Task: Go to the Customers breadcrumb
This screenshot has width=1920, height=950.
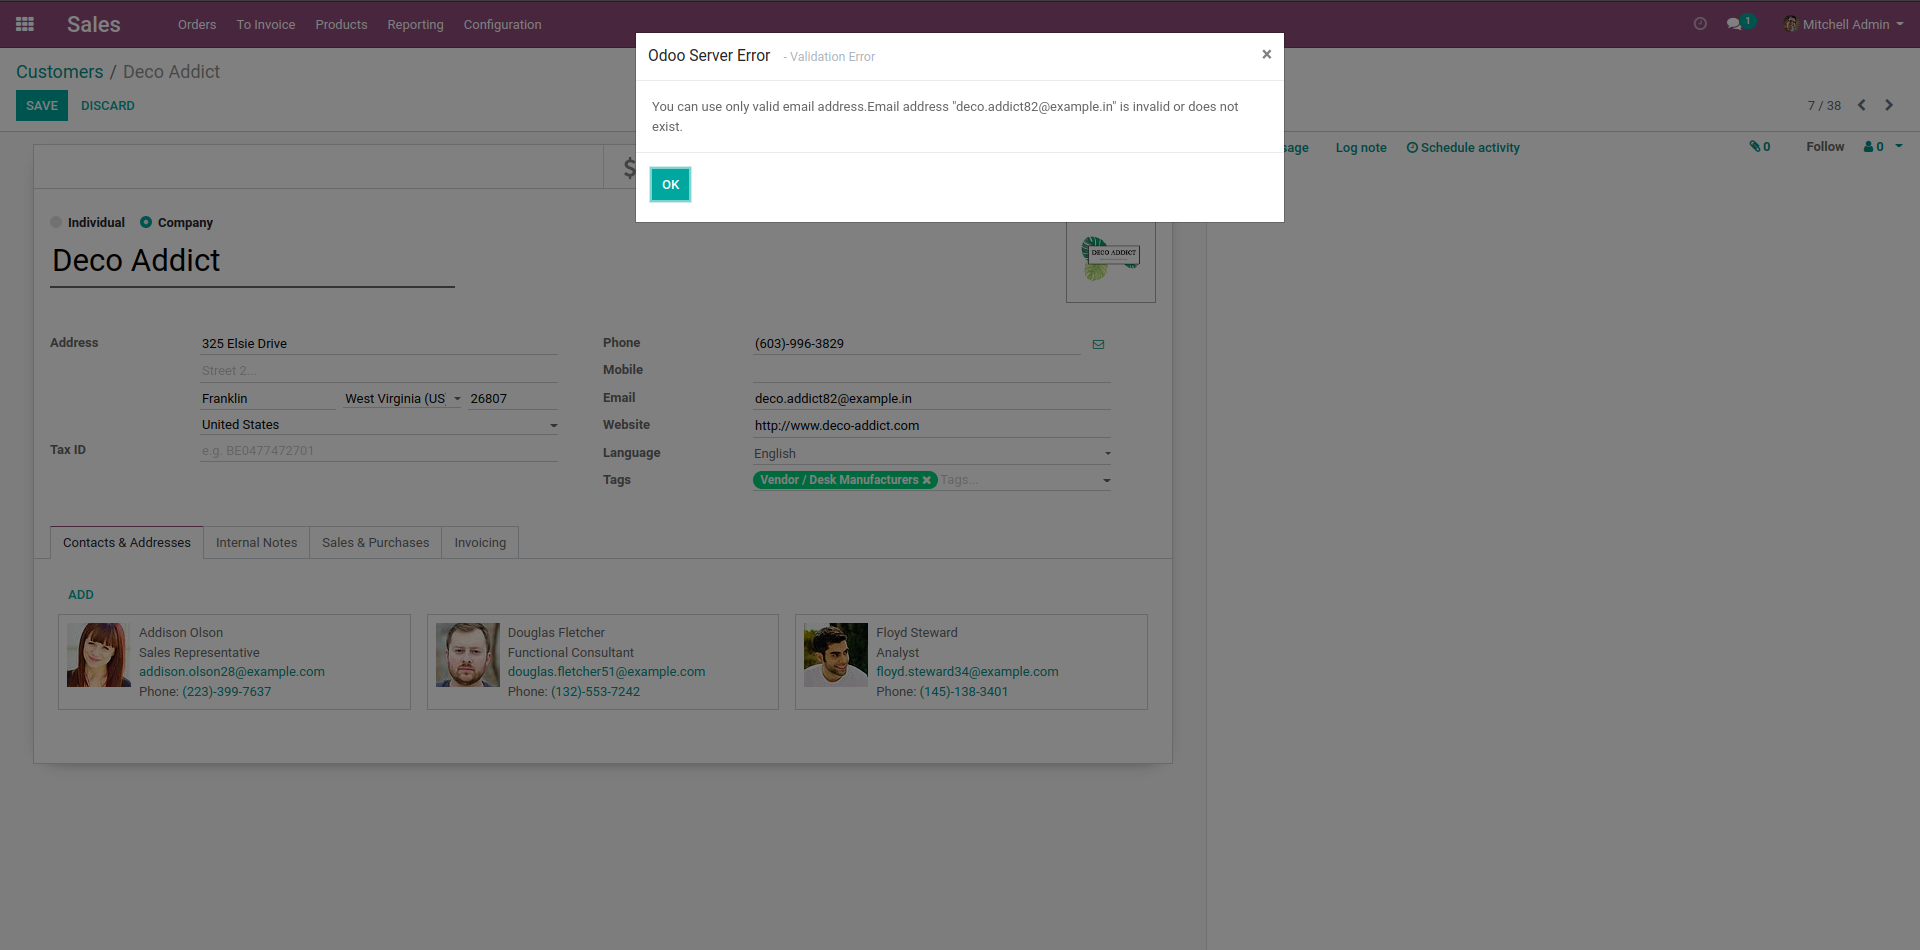Action: pyautogui.click(x=60, y=72)
